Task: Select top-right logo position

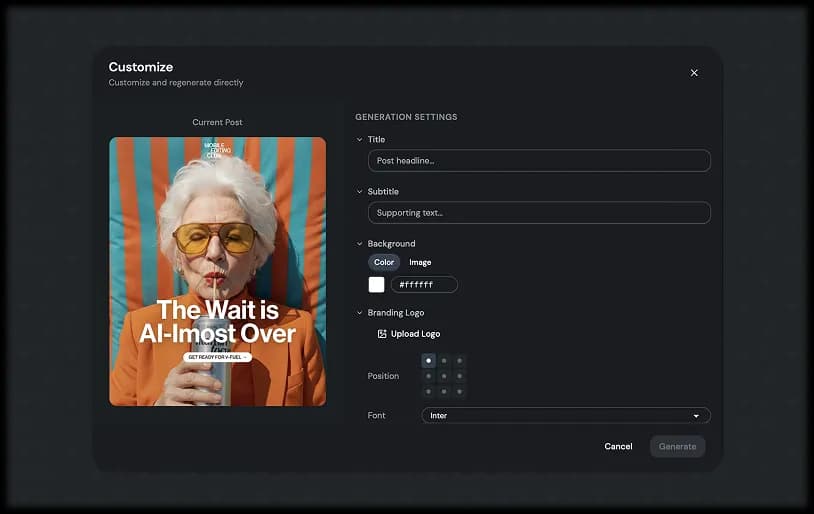Action: pyautogui.click(x=459, y=360)
